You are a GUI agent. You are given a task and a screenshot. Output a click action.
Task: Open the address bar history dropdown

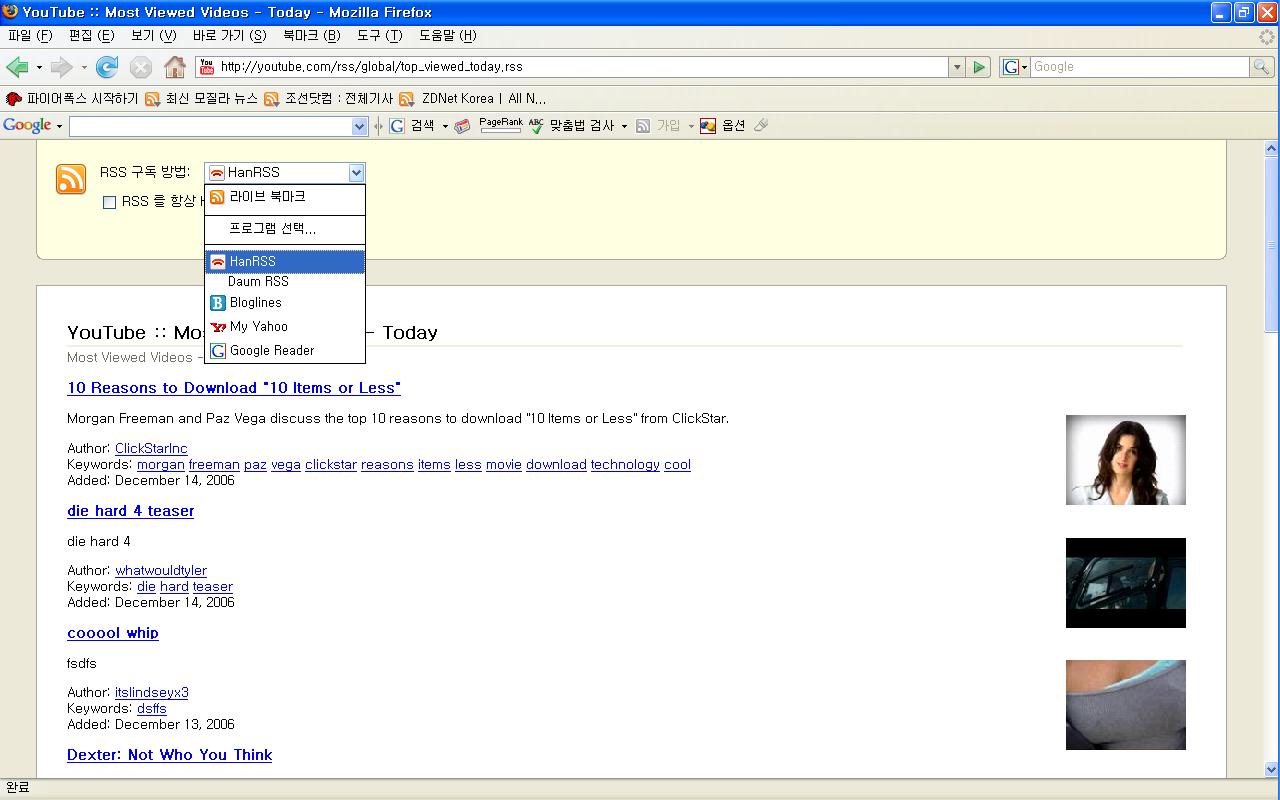click(957, 67)
